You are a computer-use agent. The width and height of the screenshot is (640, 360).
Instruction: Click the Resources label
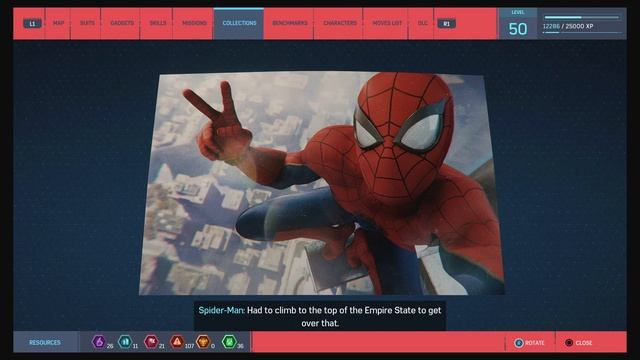(45, 342)
